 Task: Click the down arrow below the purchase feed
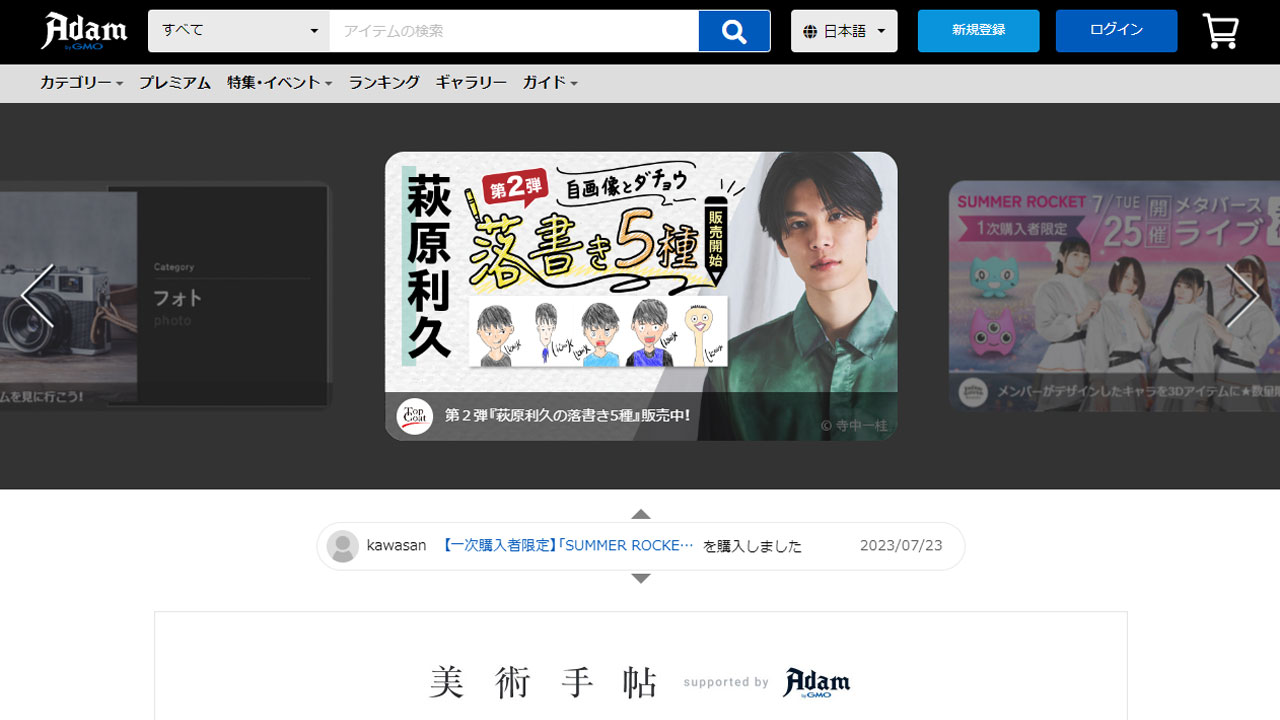pyautogui.click(x=641, y=578)
